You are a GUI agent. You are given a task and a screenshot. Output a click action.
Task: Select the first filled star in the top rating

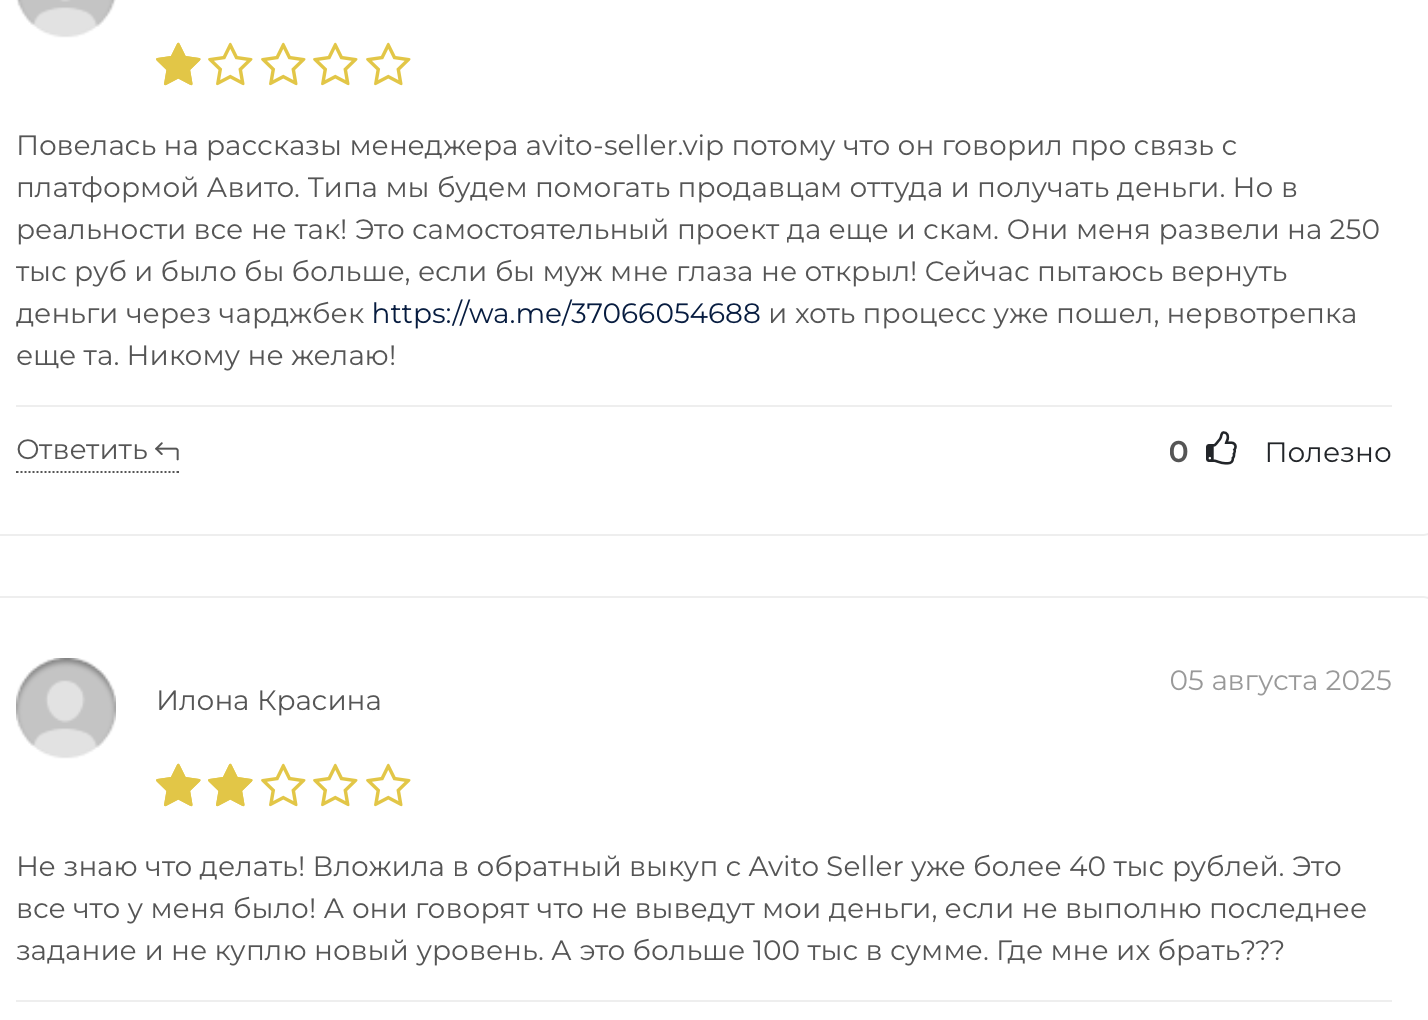tap(176, 64)
